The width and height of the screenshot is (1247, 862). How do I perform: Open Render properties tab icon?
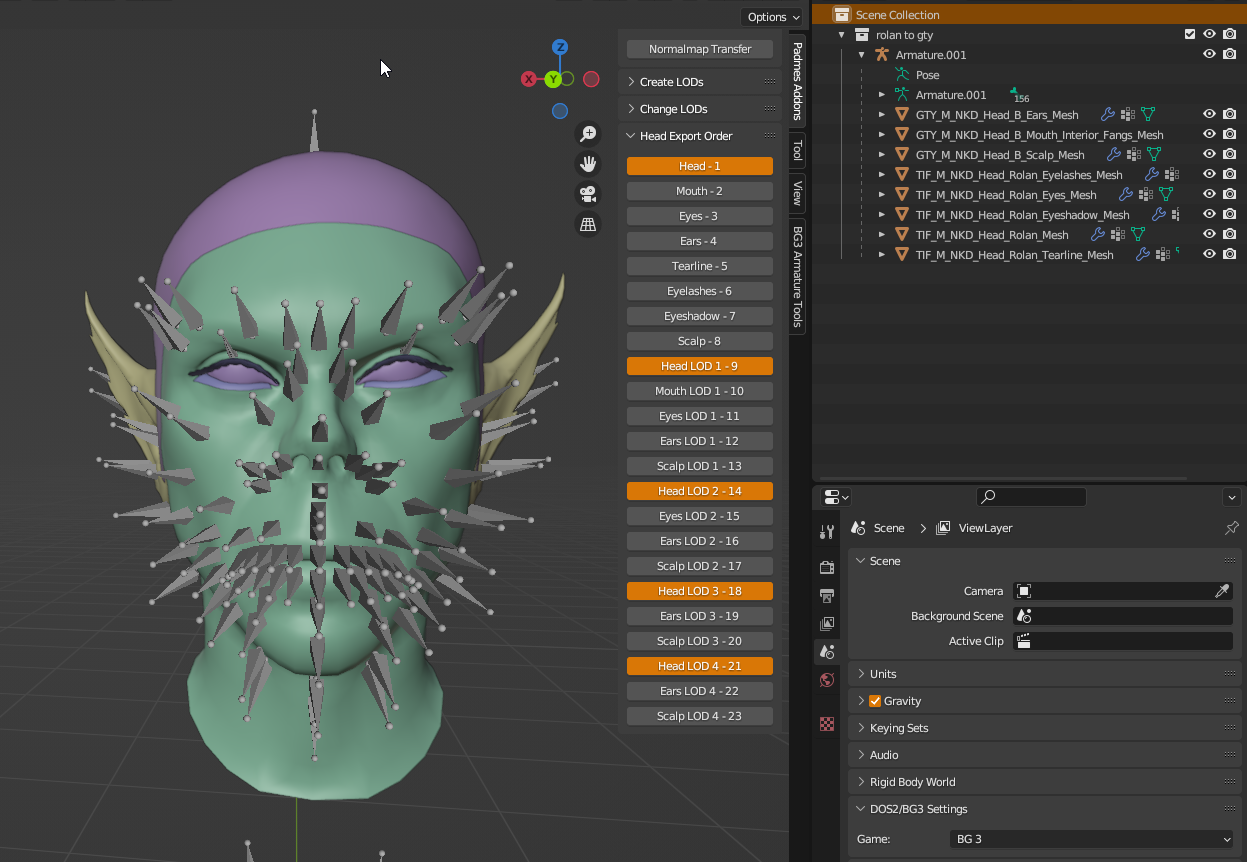coord(827,567)
